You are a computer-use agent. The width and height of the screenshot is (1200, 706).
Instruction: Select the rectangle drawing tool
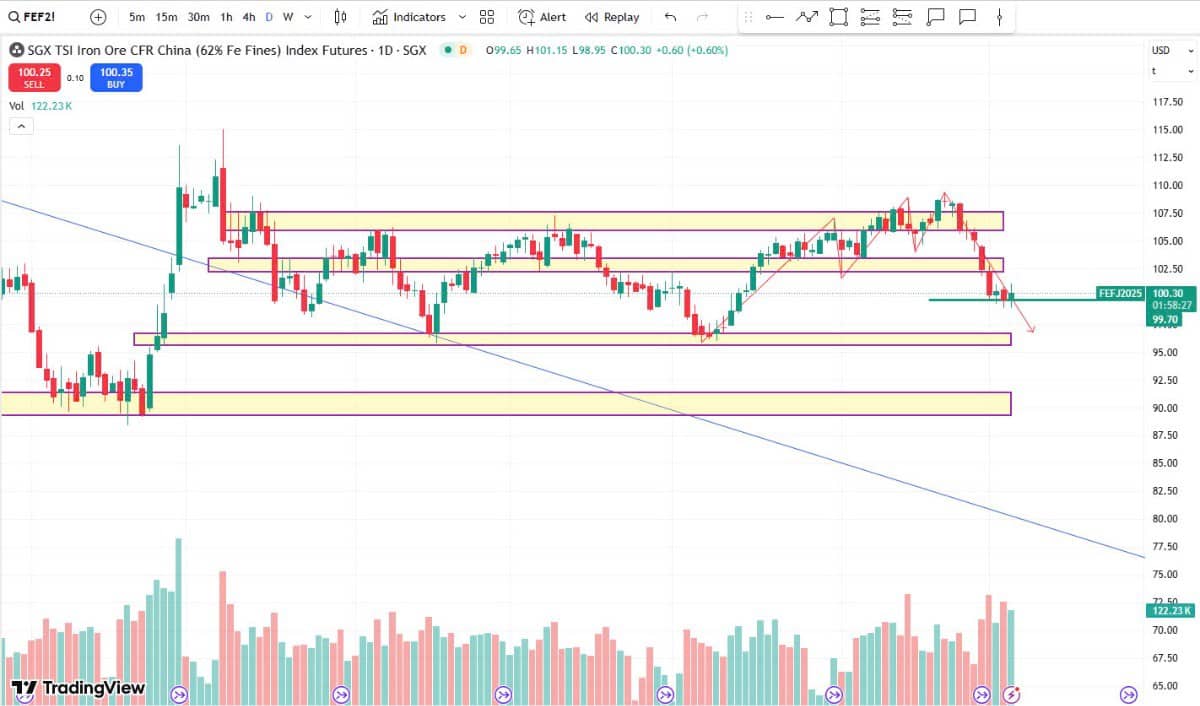click(x=838, y=17)
